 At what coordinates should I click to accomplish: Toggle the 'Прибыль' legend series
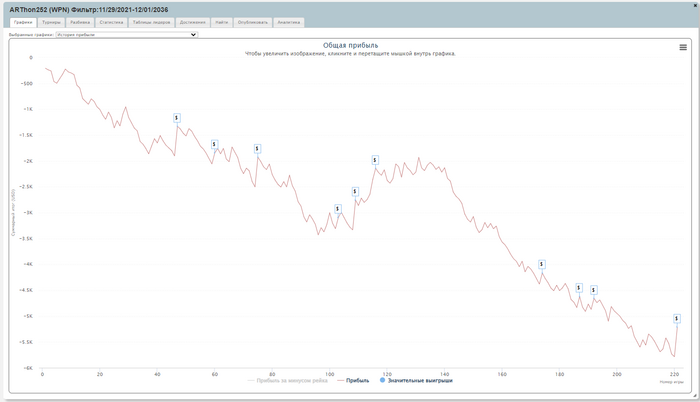[353, 381]
